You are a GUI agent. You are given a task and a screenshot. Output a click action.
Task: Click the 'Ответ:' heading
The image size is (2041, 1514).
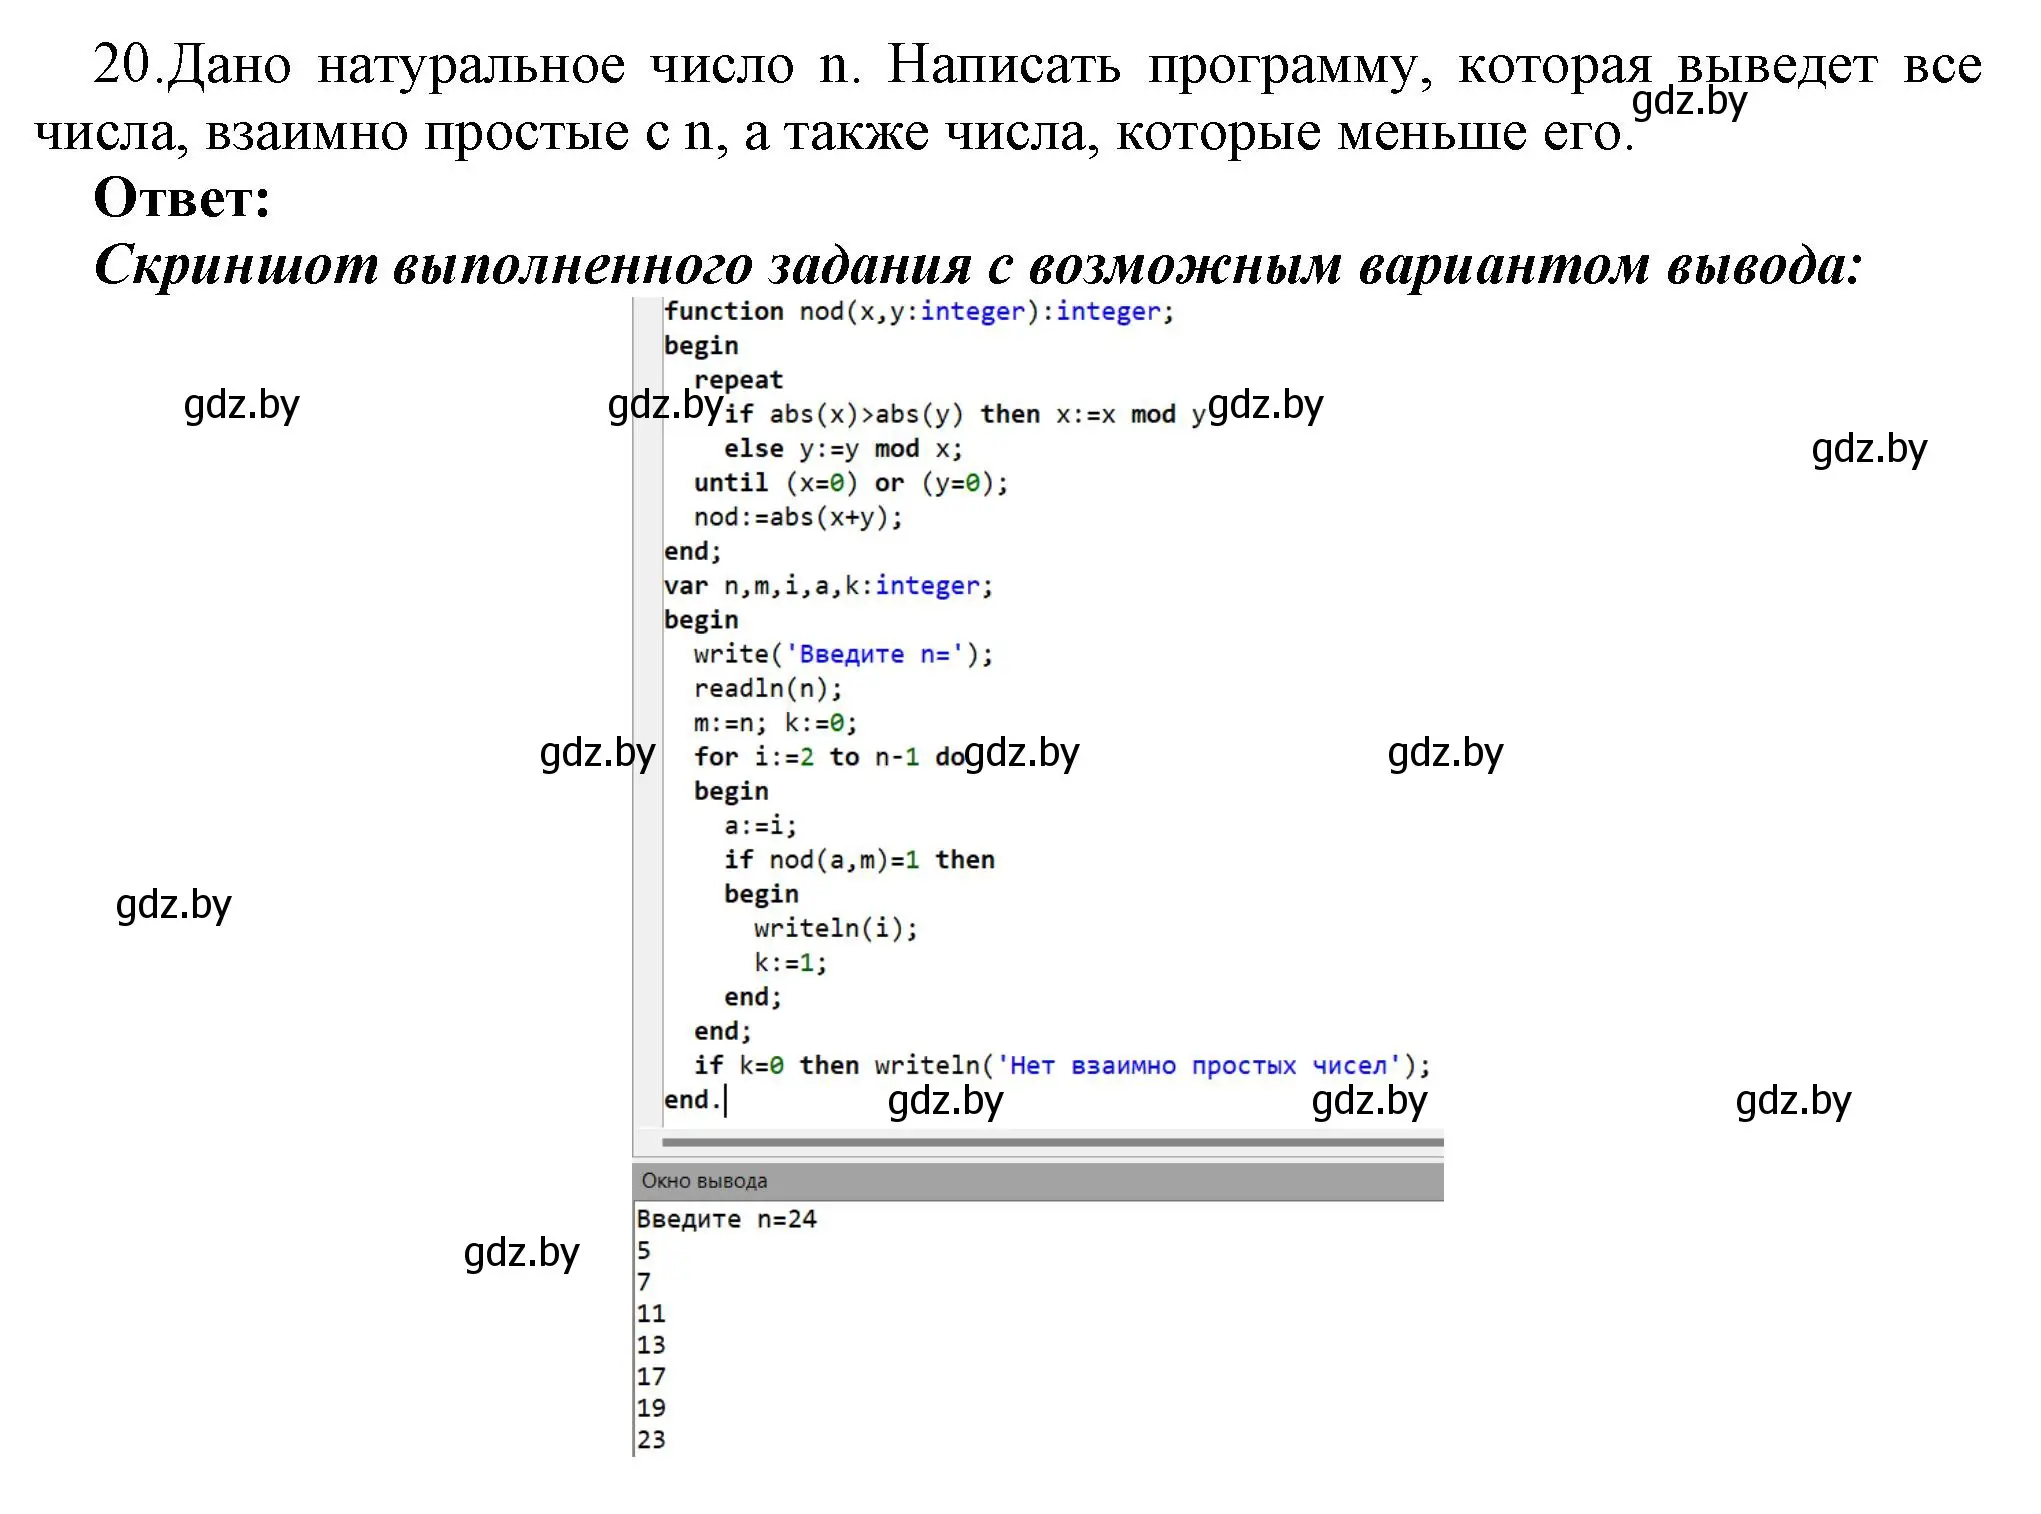click(182, 197)
